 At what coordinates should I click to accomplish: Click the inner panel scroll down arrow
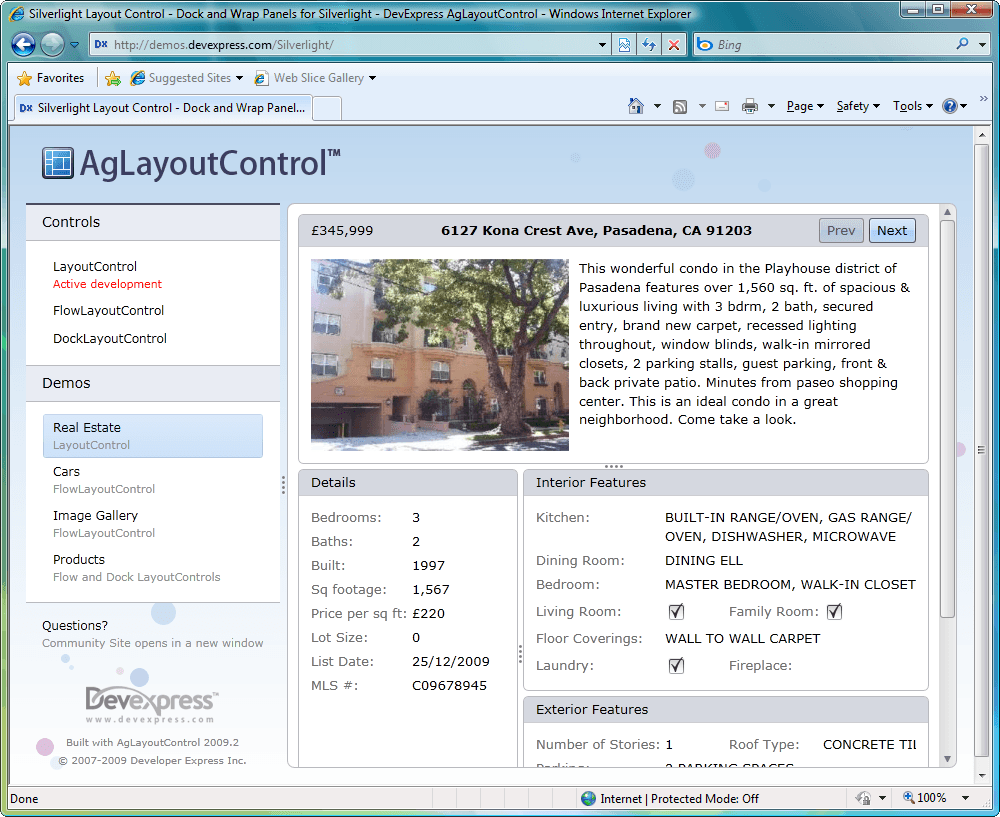[x=947, y=759]
